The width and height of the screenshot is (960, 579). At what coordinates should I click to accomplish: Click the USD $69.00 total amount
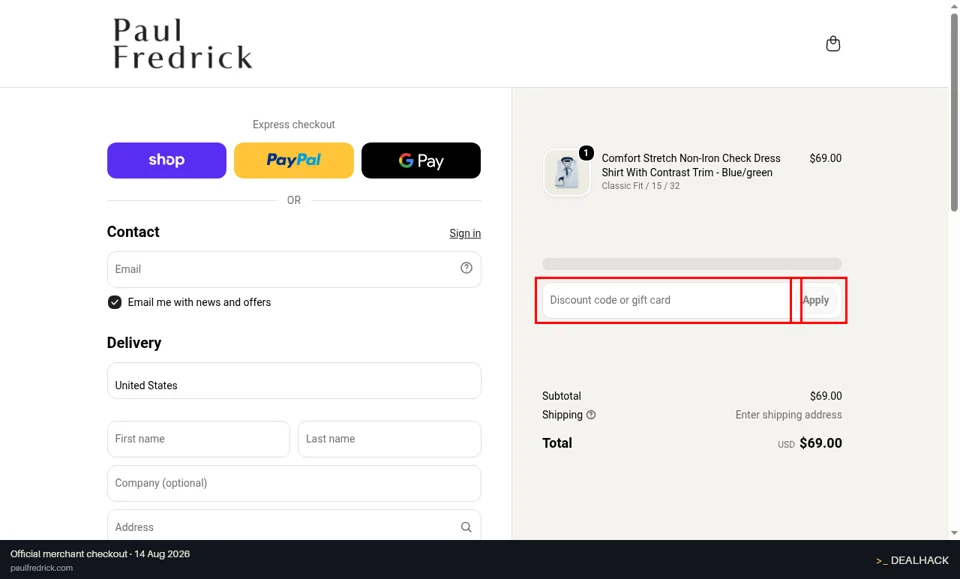[x=809, y=443]
